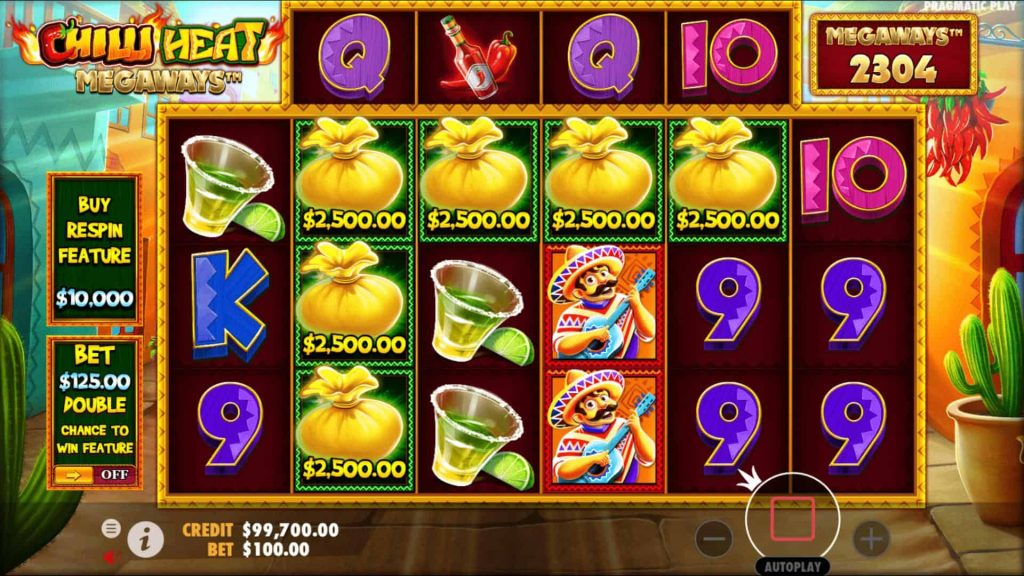The image size is (1024, 576).
Task: Click the Megaways 2304 counter
Action: coord(893,55)
